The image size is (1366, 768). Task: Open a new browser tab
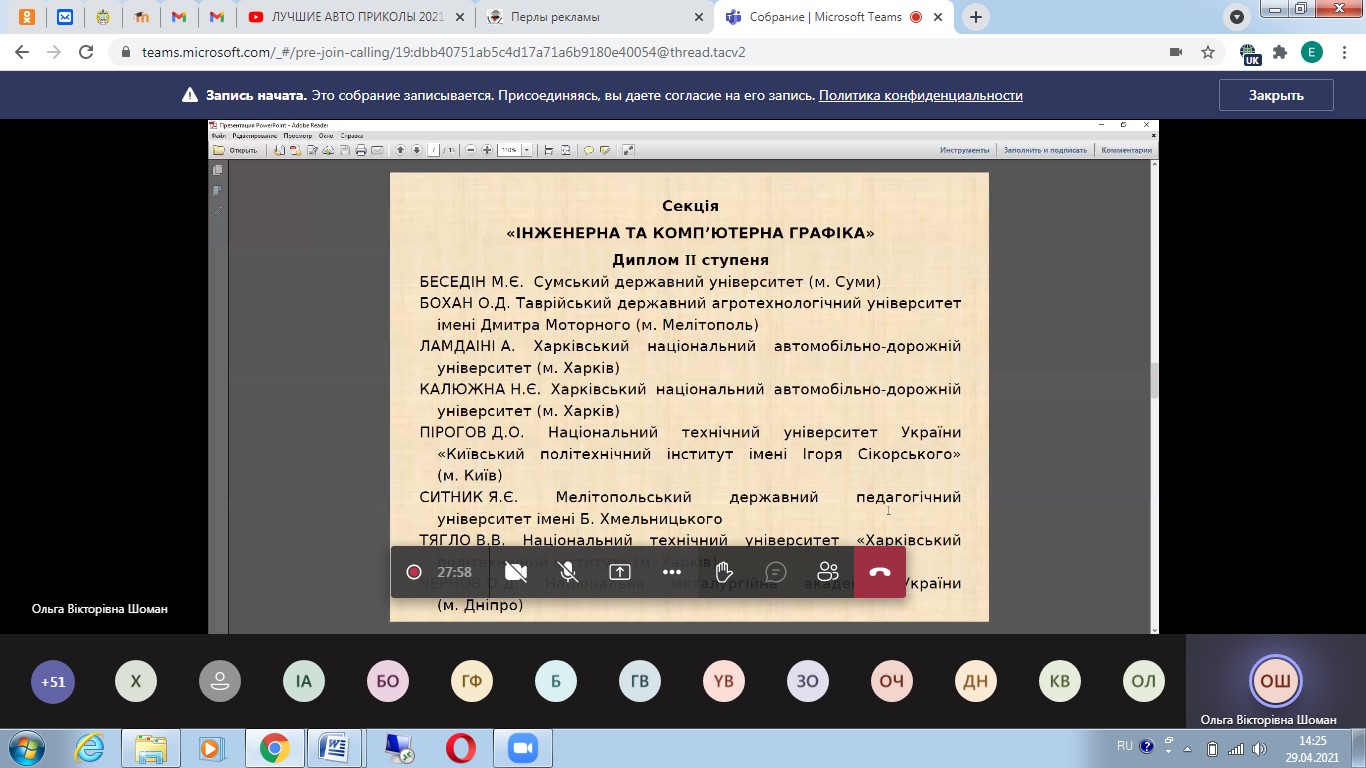coord(976,17)
